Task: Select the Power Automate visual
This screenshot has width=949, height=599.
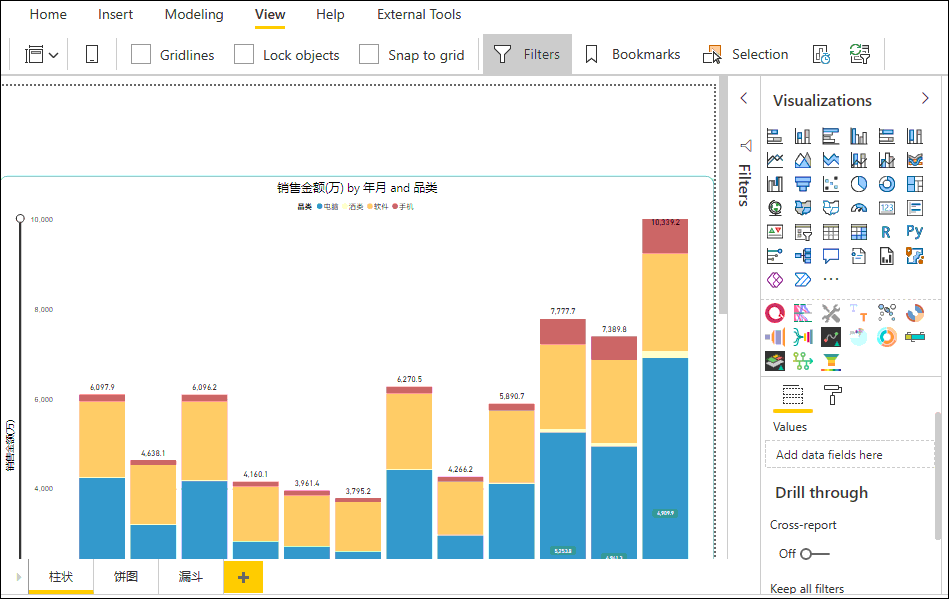Action: coord(803,280)
